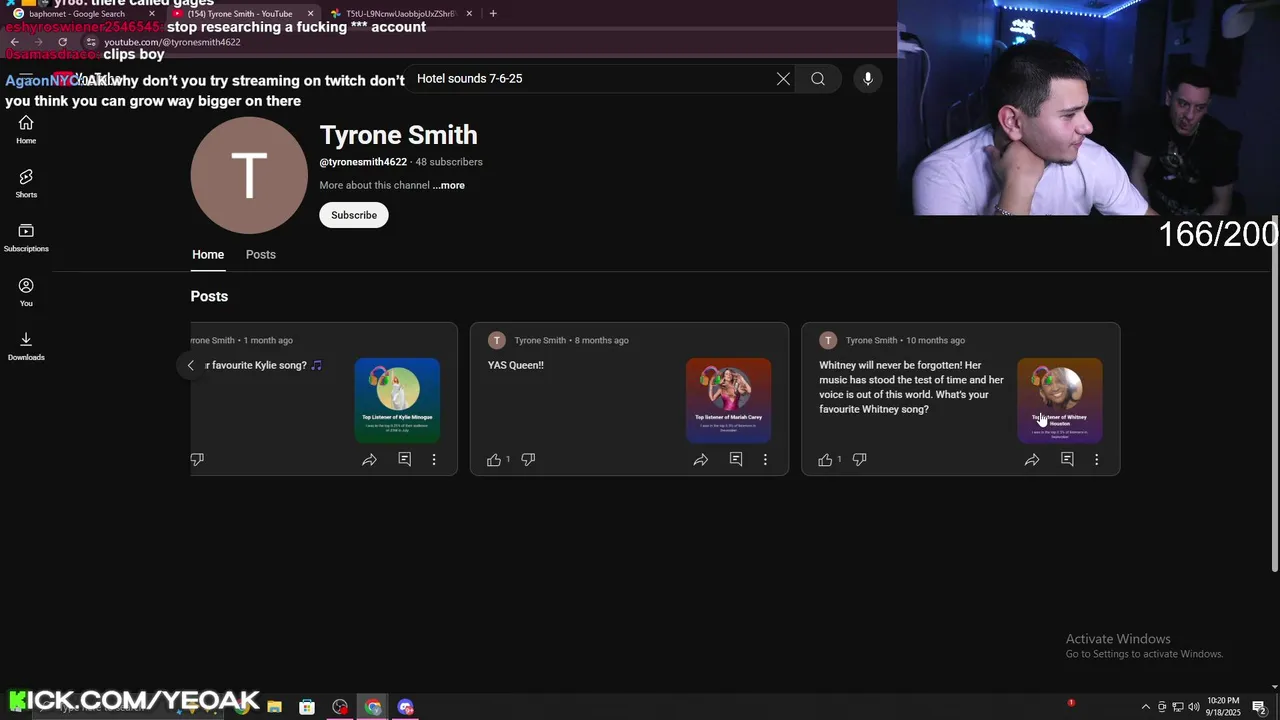Screen dimensions: 1280x720
Task: Open a new browser tab with plus
Action: coord(493,14)
